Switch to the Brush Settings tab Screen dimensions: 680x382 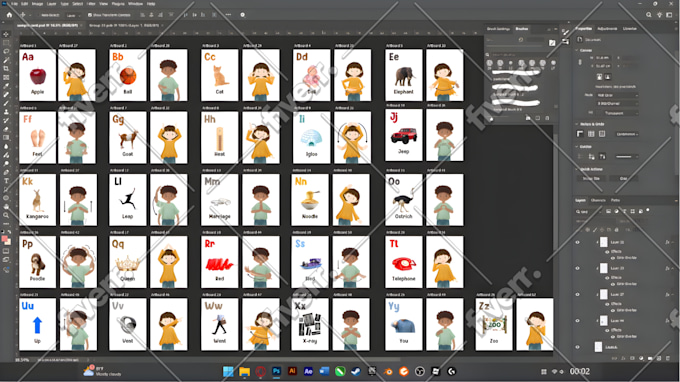[498, 29]
